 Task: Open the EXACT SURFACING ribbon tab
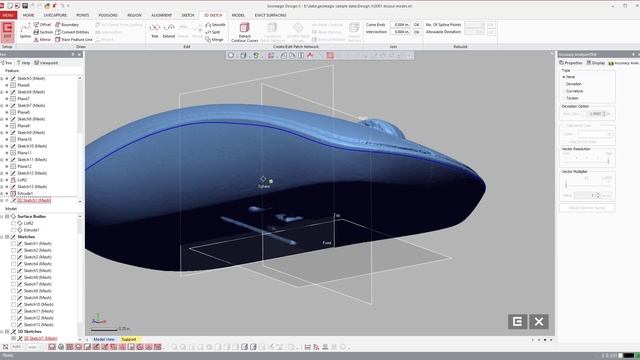coord(270,15)
